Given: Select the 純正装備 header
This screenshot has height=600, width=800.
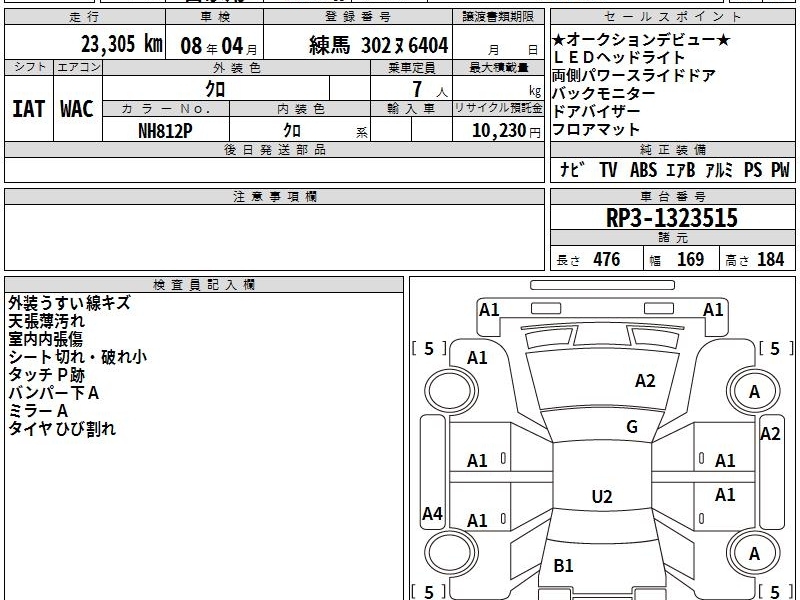Looking at the screenshot, I should click(x=672, y=149).
